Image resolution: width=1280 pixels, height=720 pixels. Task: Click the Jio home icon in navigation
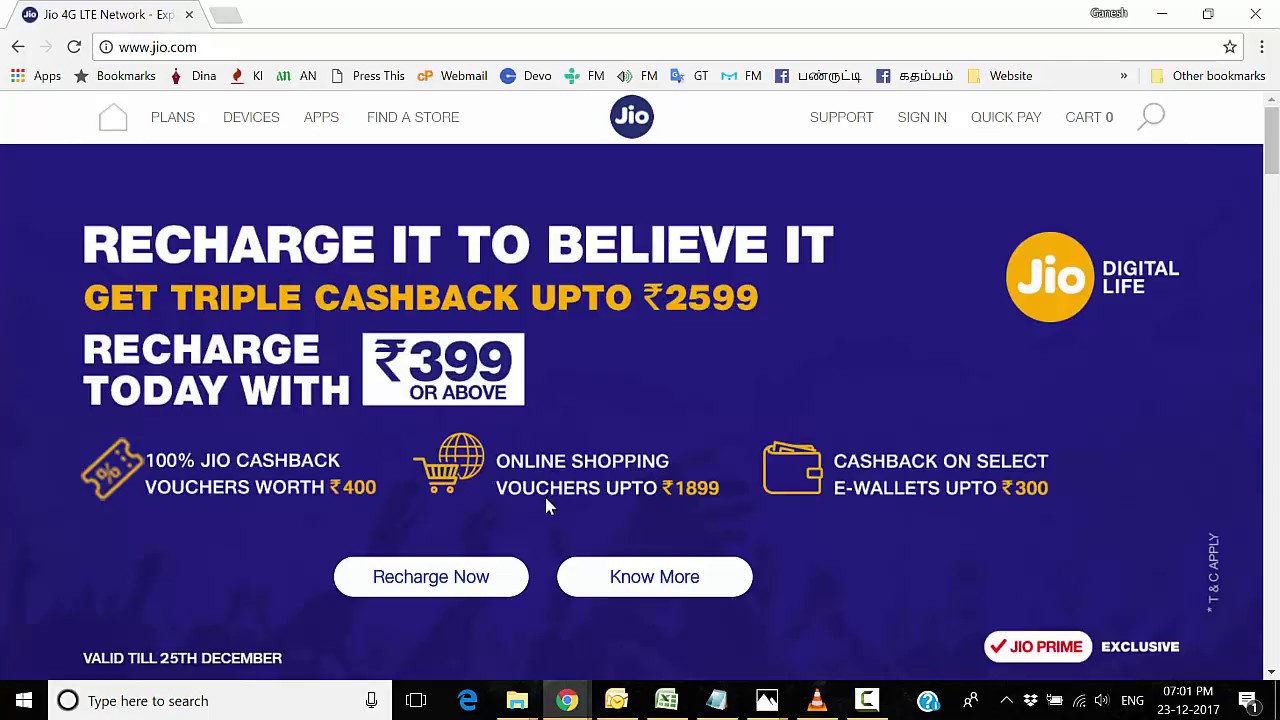click(x=113, y=117)
